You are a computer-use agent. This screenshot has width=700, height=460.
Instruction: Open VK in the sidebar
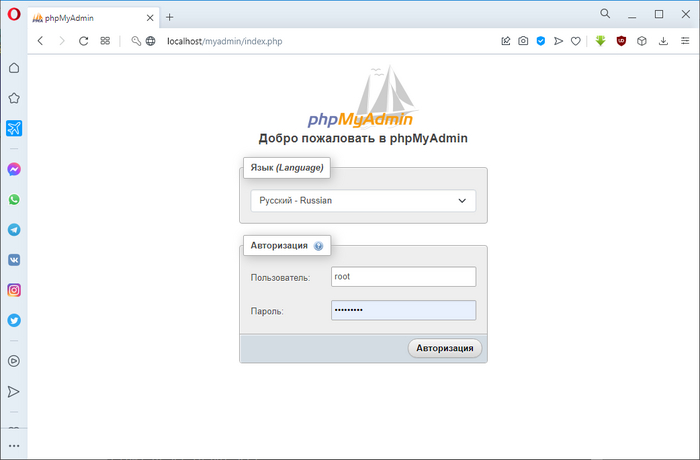point(14,260)
